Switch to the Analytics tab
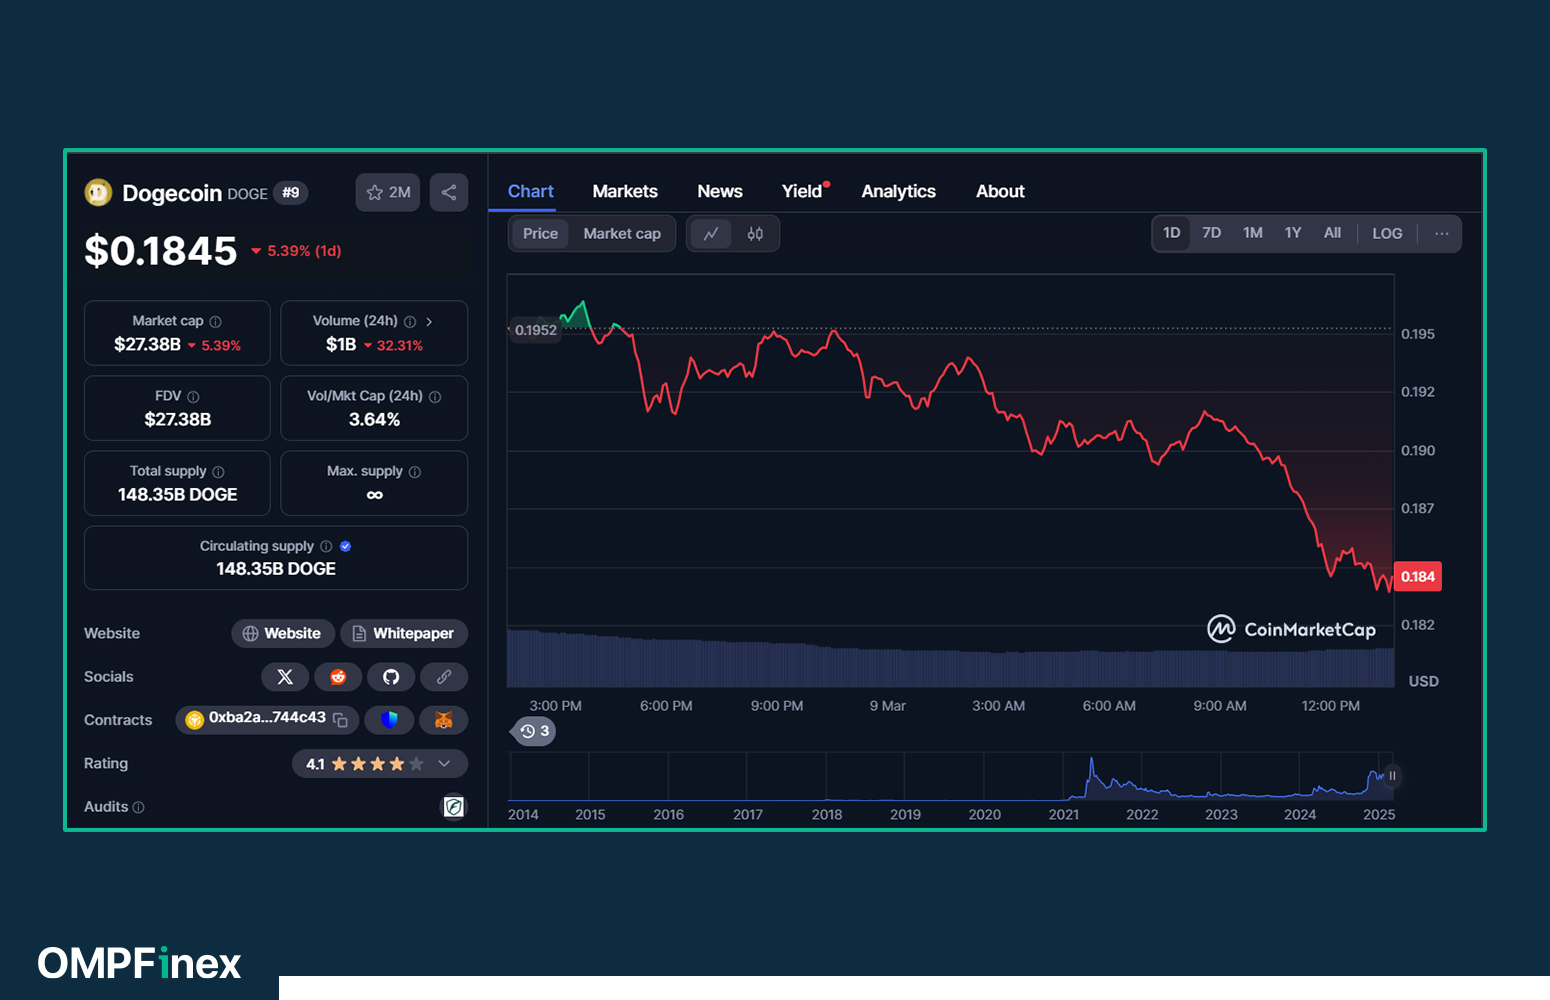 coord(899,191)
